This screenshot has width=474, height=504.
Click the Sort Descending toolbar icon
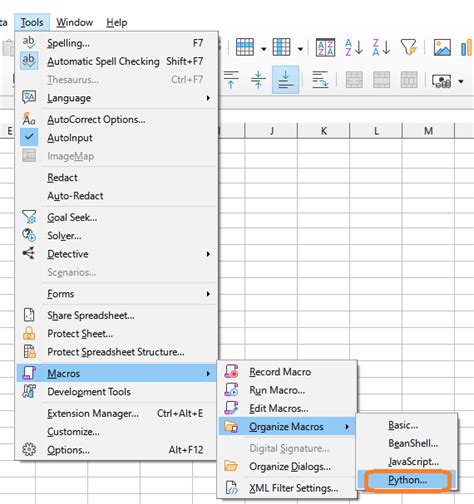pyautogui.click(x=381, y=47)
